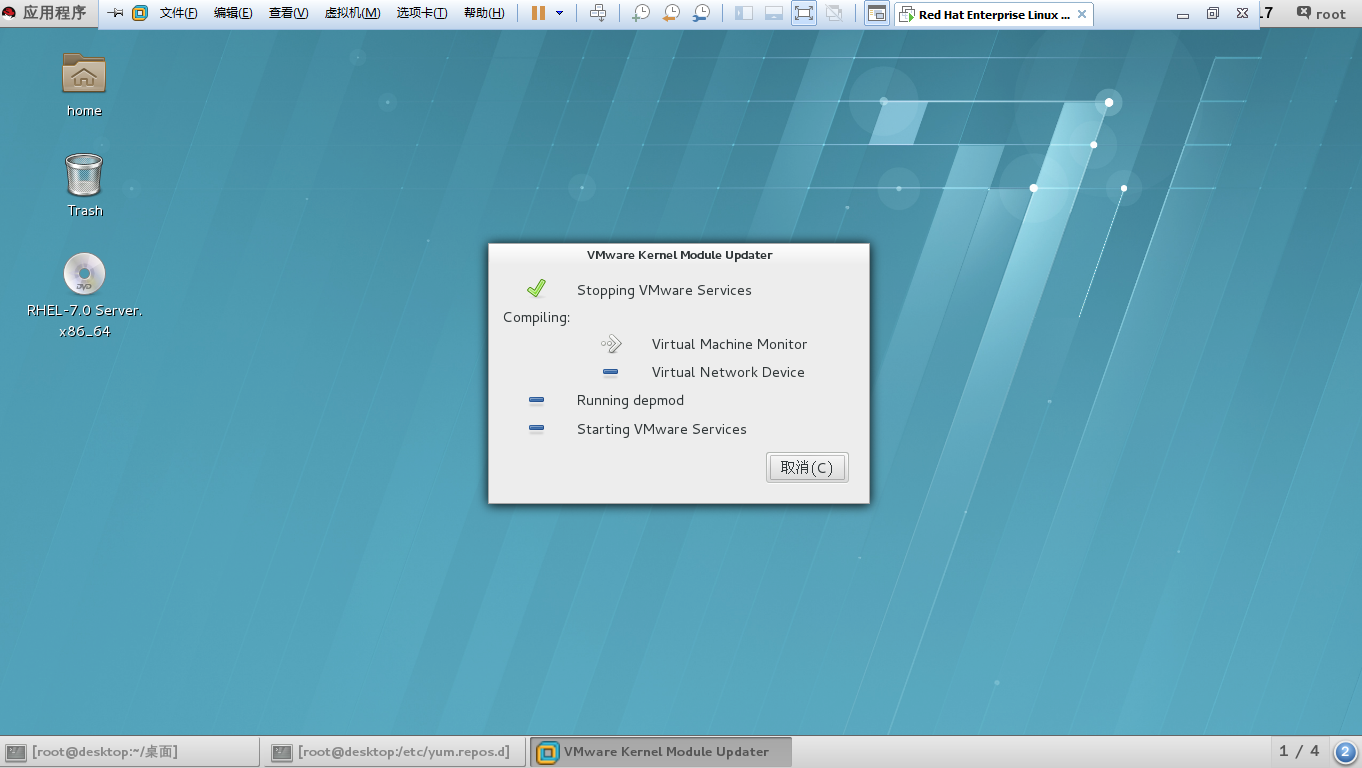Revert to the previous snapshot
Image resolution: width=1362 pixels, height=768 pixels.
(671, 13)
